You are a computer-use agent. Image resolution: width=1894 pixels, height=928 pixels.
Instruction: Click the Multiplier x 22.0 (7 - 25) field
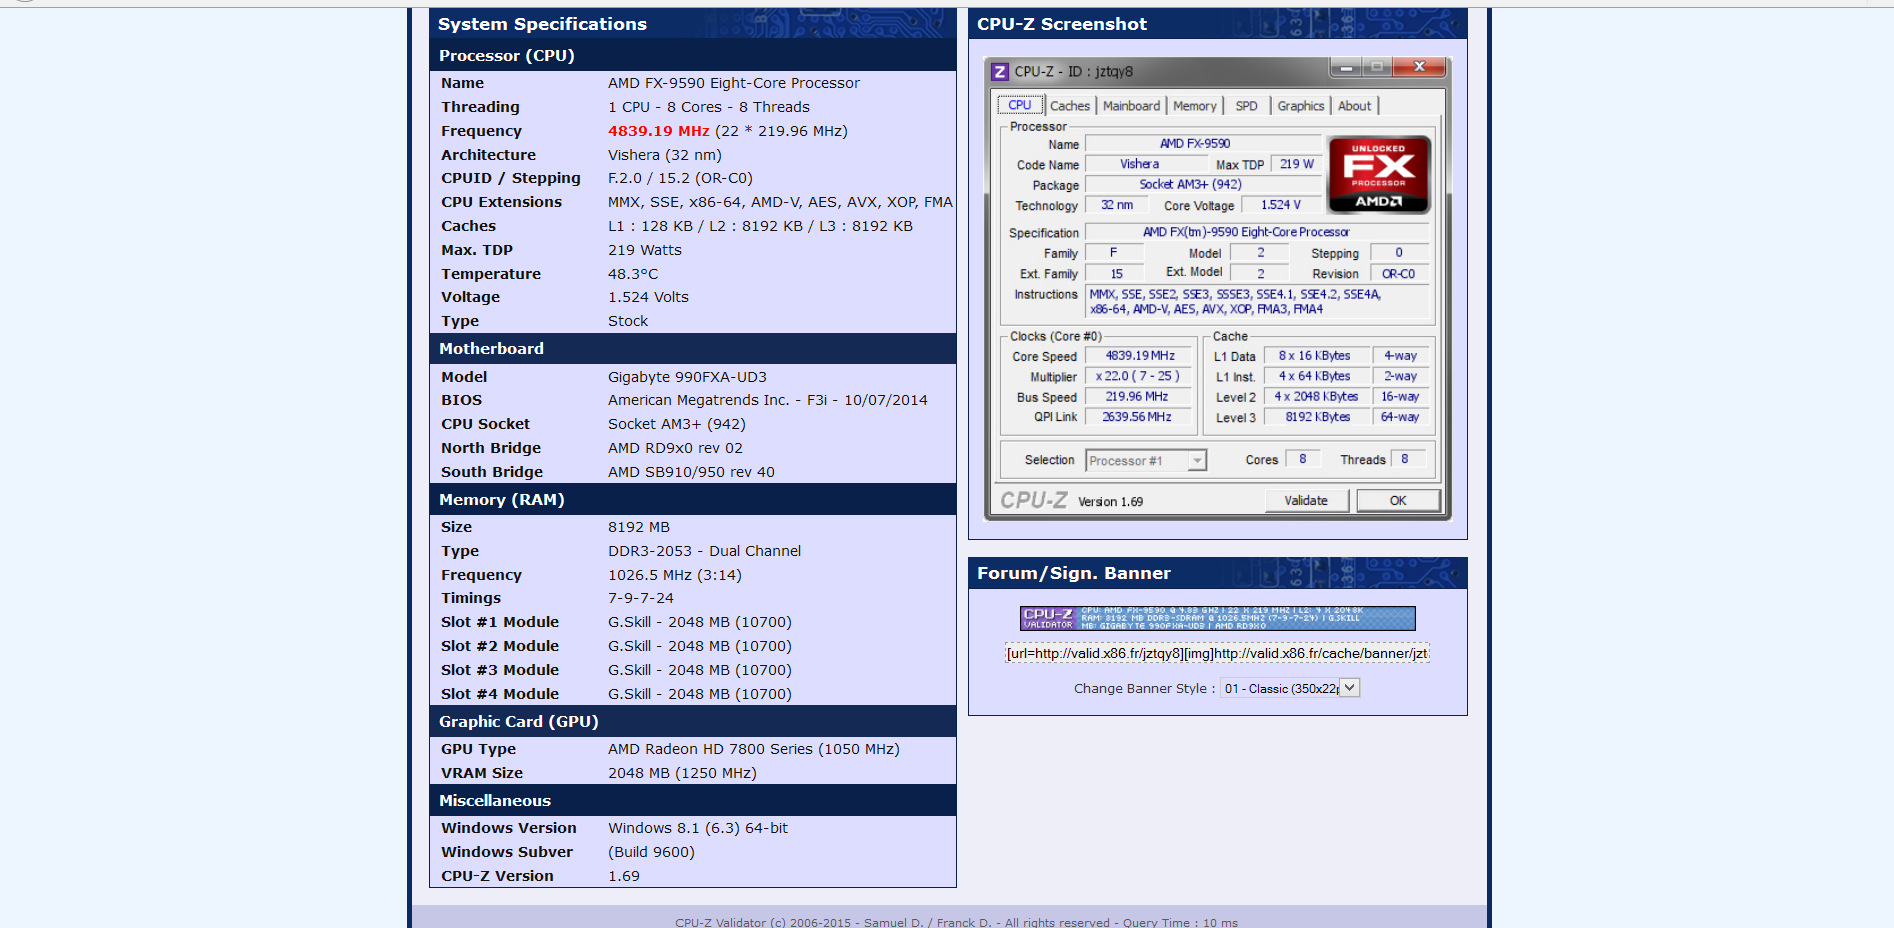(x=1139, y=376)
